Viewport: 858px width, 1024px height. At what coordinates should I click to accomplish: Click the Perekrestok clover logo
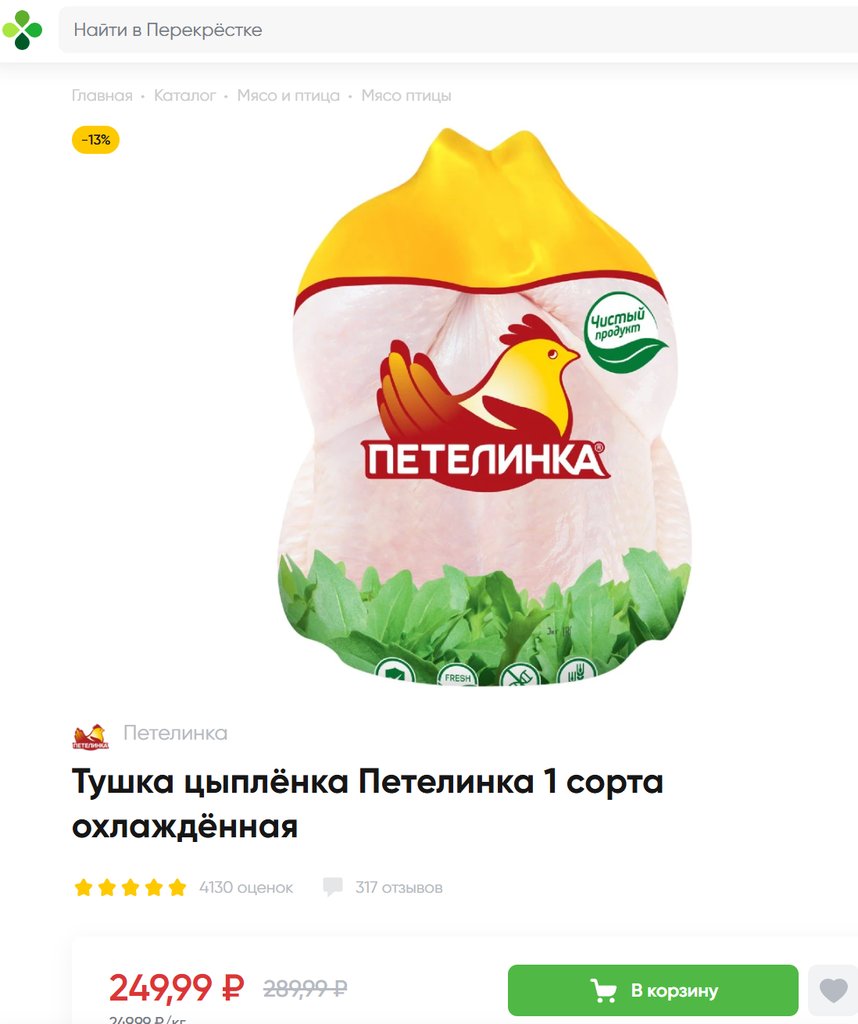click(x=22, y=29)
